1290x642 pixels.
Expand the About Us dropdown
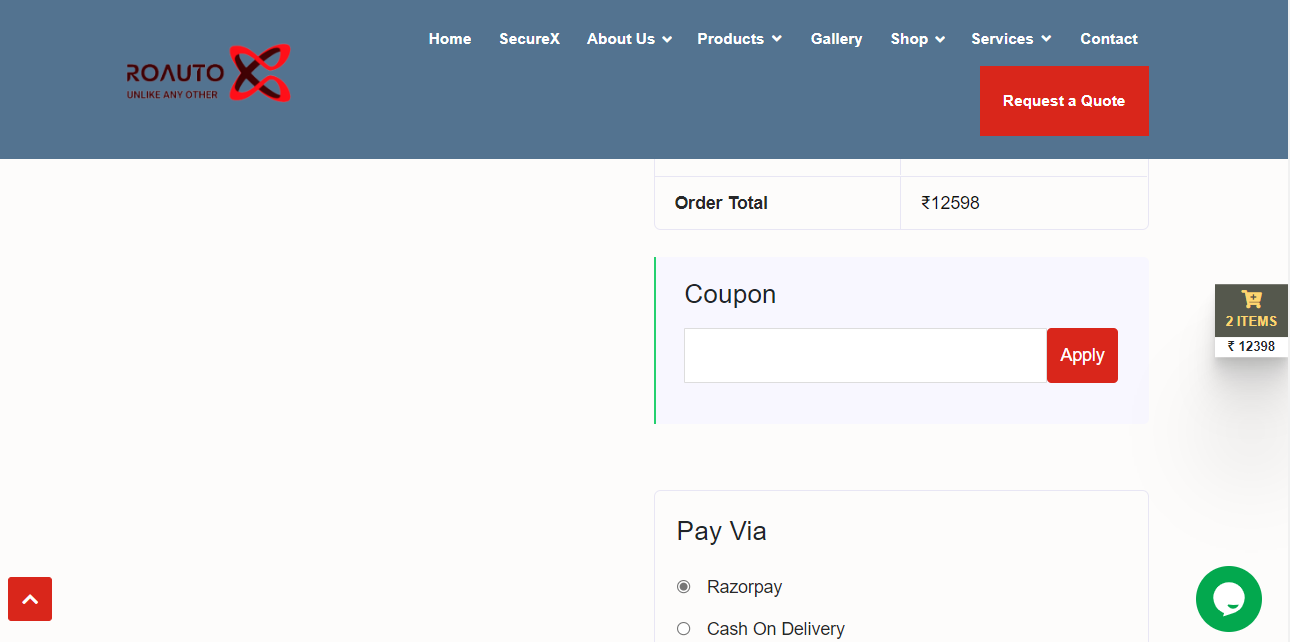pos(629,39)
